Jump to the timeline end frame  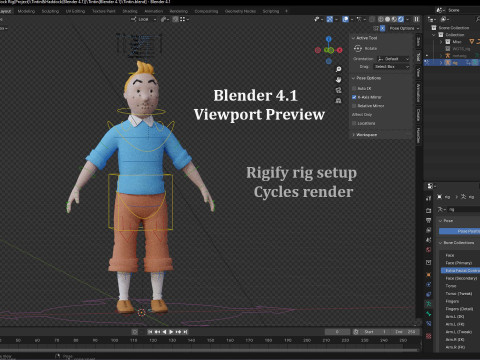pyautogui.click(x=185, y=332)
